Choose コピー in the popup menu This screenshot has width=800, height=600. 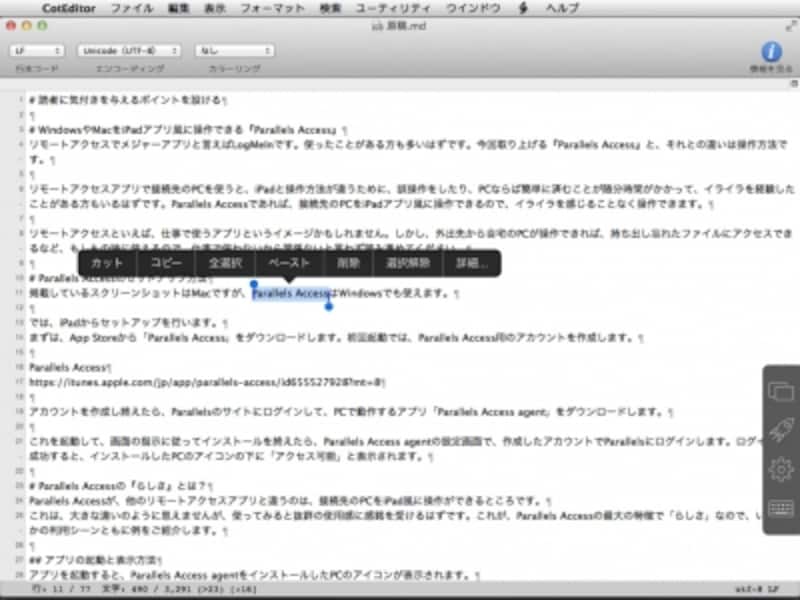click(x=166, y=263)
